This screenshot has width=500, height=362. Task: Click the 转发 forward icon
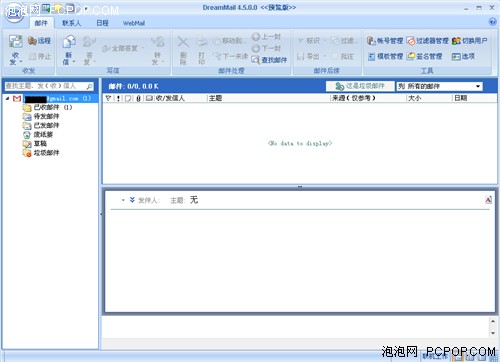[x=157, y=42]
